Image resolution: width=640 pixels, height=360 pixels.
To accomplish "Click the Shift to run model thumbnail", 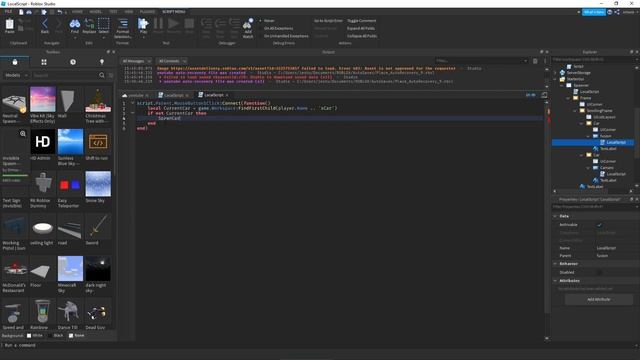I will [98, 142].
